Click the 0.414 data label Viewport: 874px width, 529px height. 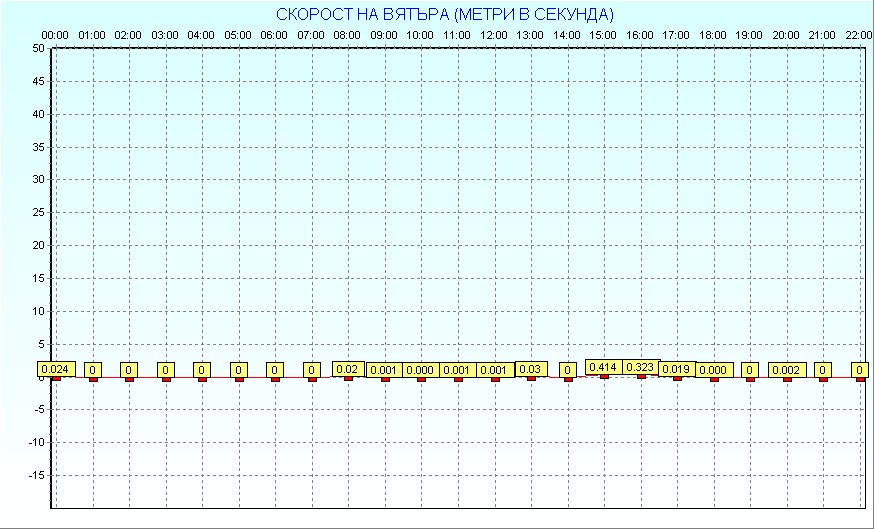(603, 367)
